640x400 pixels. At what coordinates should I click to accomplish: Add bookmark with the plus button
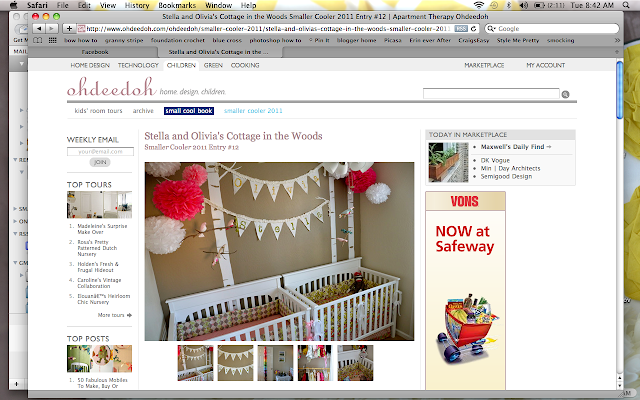69,29
